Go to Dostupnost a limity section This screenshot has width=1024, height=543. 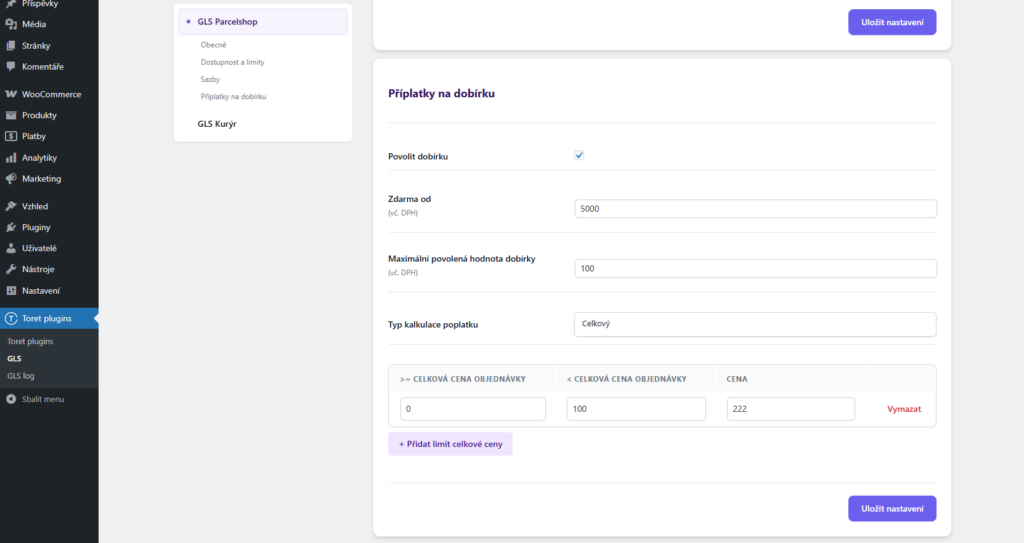click(232, 62)
